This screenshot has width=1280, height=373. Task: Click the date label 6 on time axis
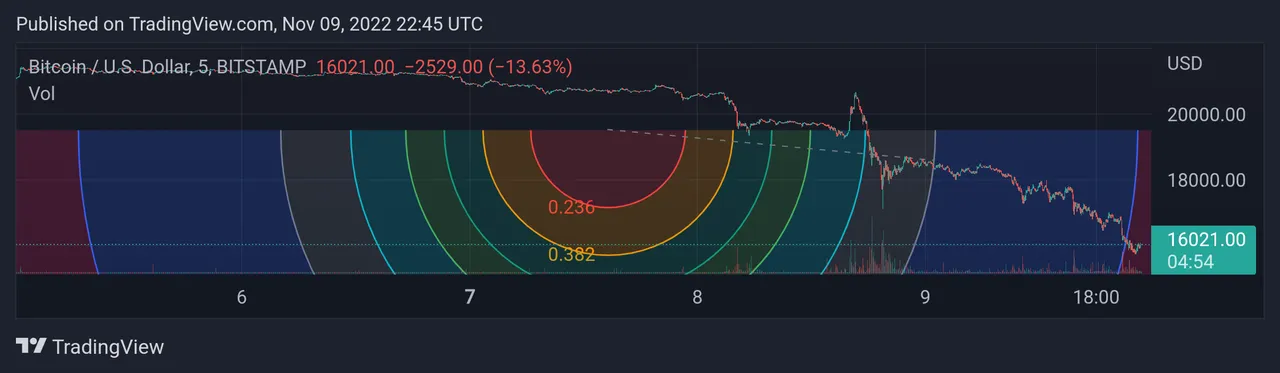coord(242,297)
